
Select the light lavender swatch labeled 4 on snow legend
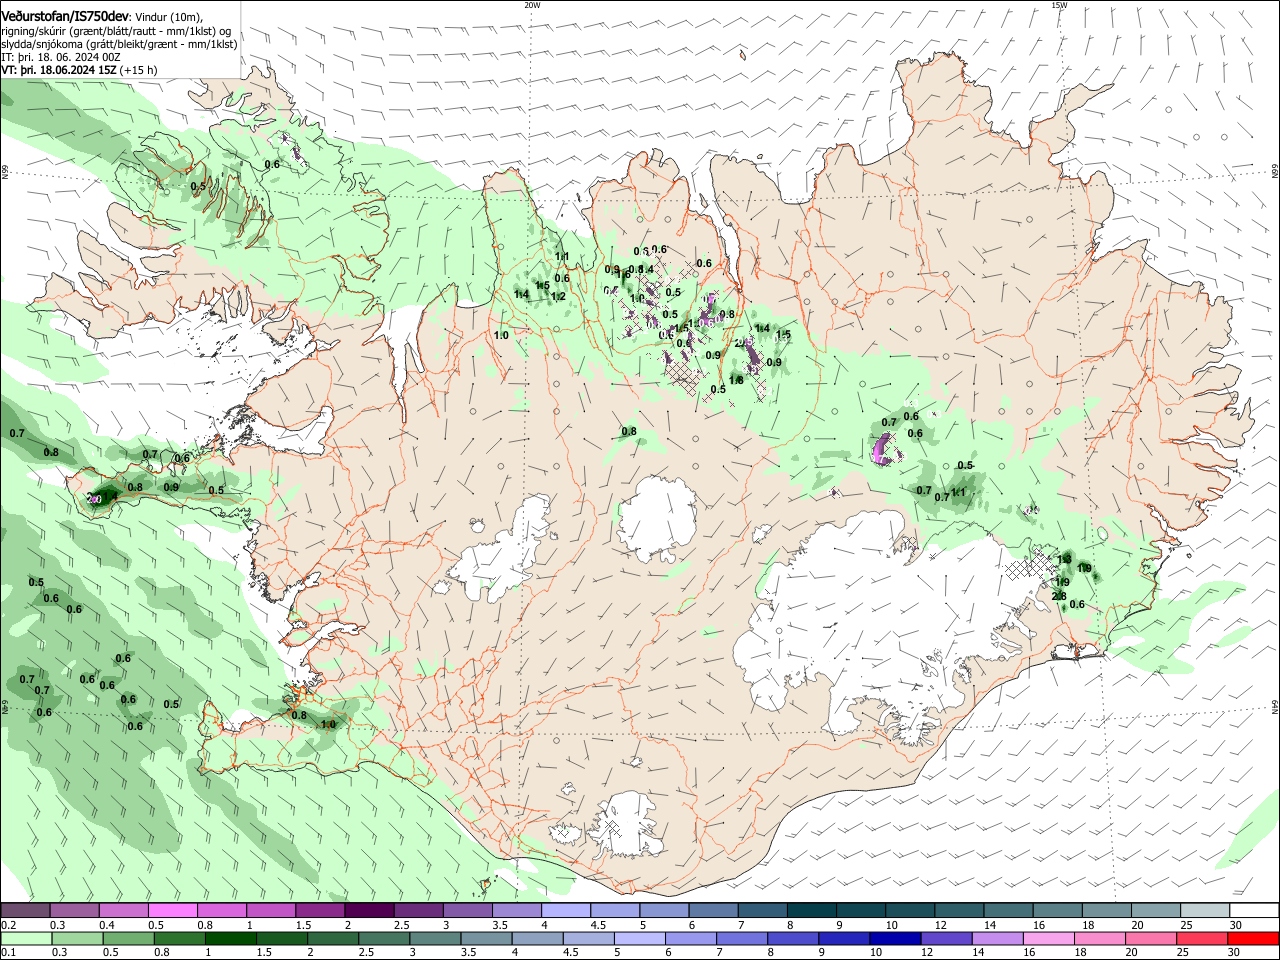tap(566, 911)
